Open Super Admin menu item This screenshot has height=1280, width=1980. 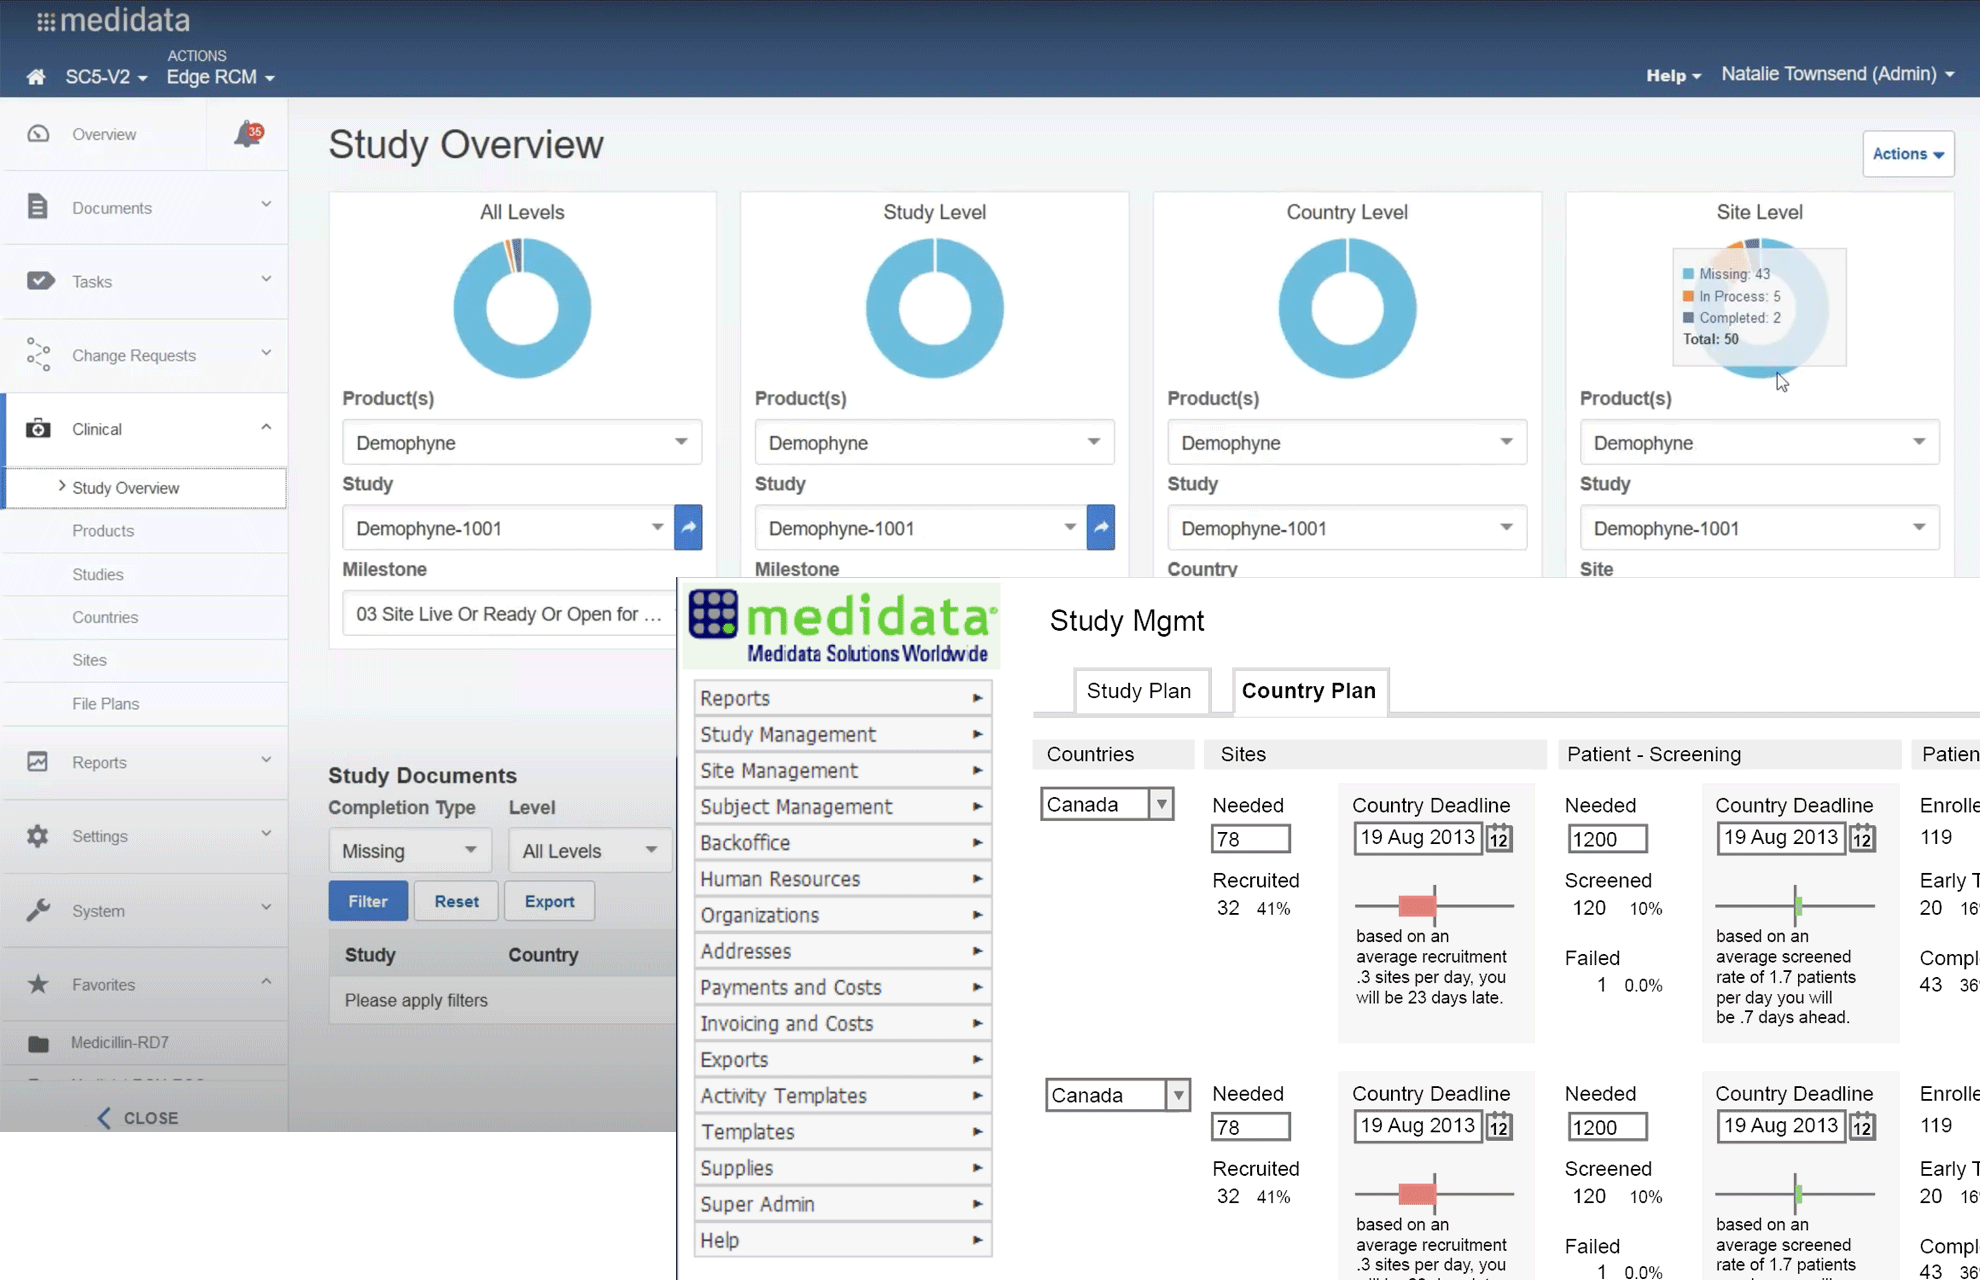pos(842,1204)
